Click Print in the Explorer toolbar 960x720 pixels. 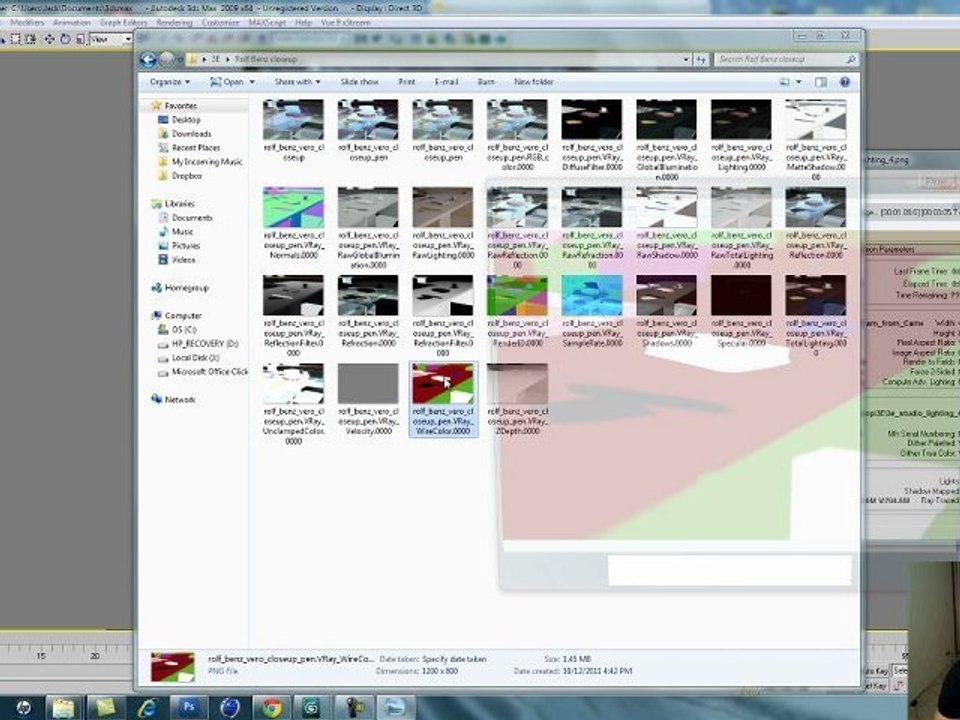(x=407, y=81)
